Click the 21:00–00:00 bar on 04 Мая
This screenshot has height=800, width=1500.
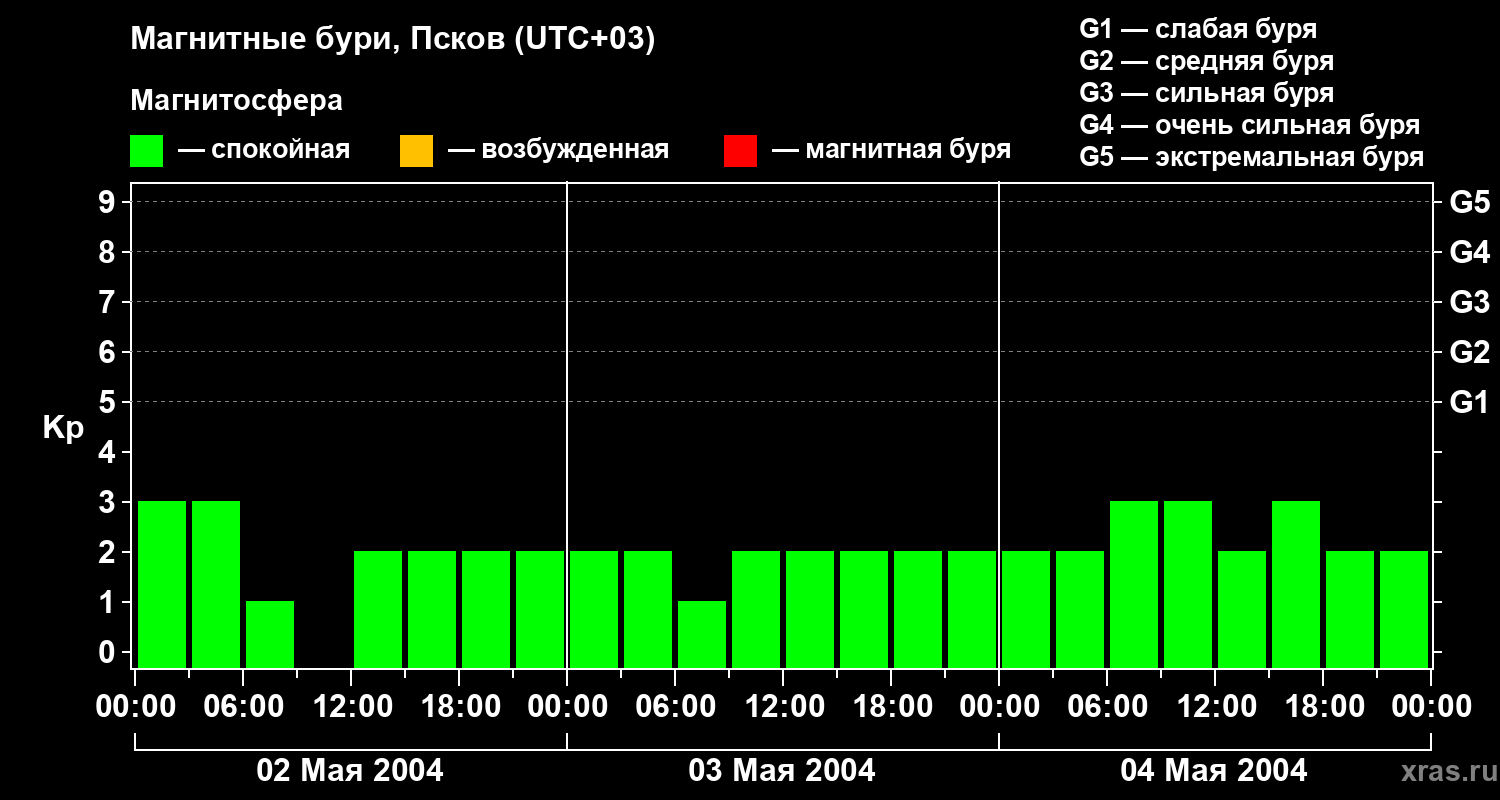pyautogui.click(x=1404, y=609)
